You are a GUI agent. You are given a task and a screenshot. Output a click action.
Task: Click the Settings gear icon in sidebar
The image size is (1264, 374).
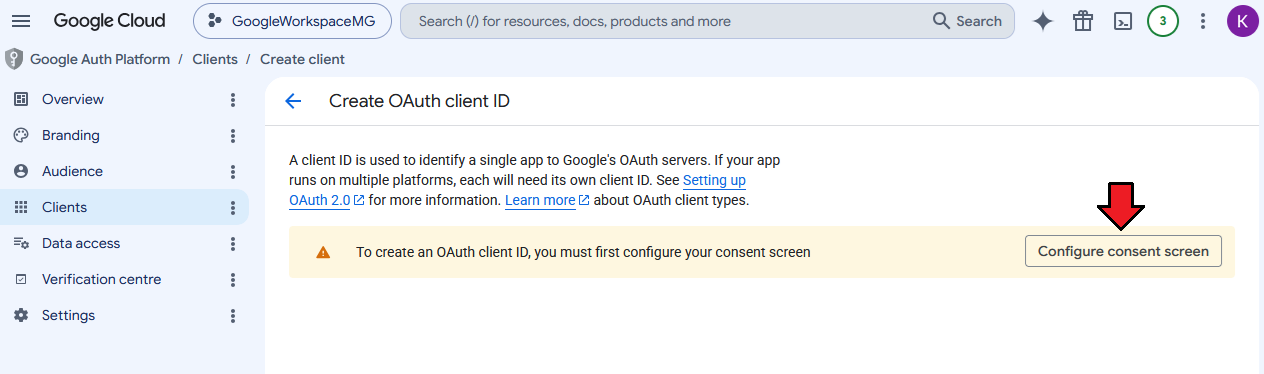point(20,315)
